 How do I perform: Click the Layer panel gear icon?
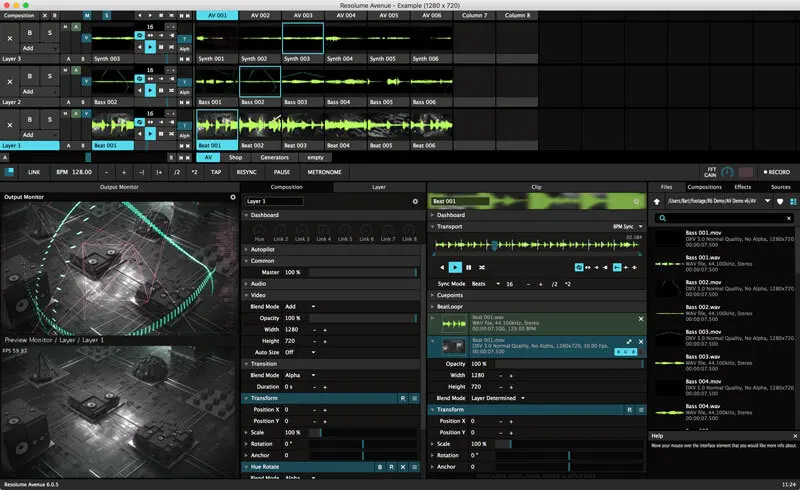pos(415,201)
